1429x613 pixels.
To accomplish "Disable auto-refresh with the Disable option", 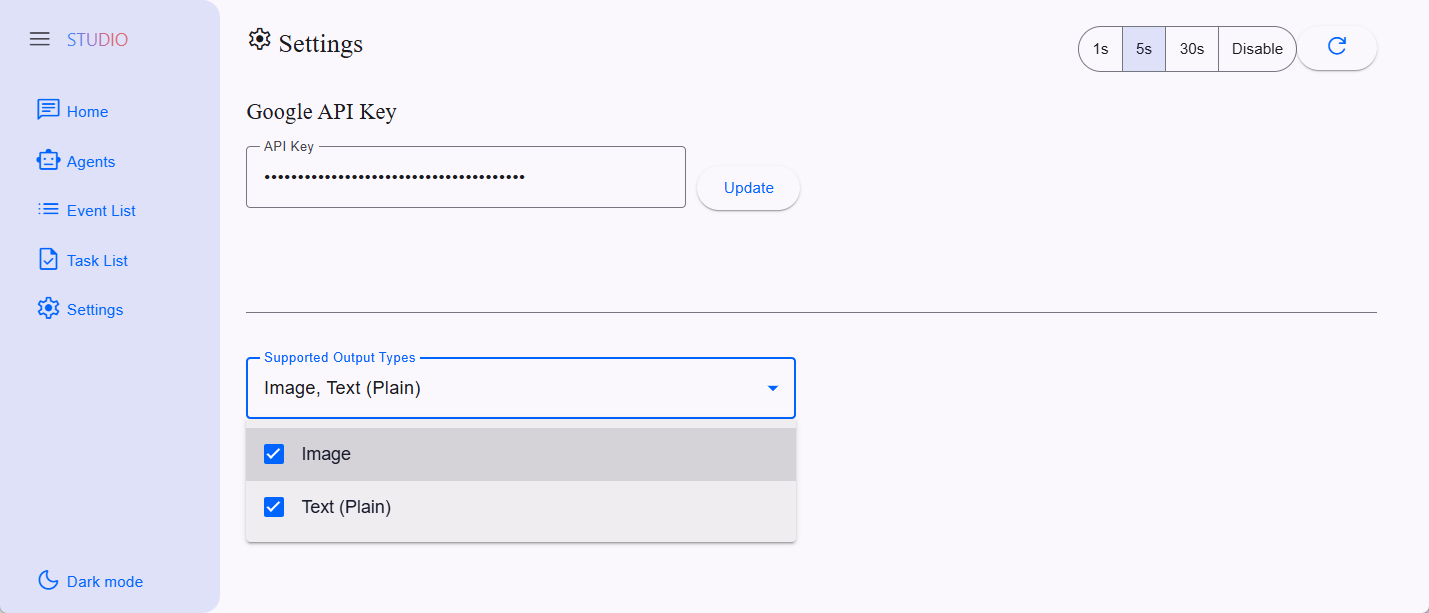I will click(1257, 49).
